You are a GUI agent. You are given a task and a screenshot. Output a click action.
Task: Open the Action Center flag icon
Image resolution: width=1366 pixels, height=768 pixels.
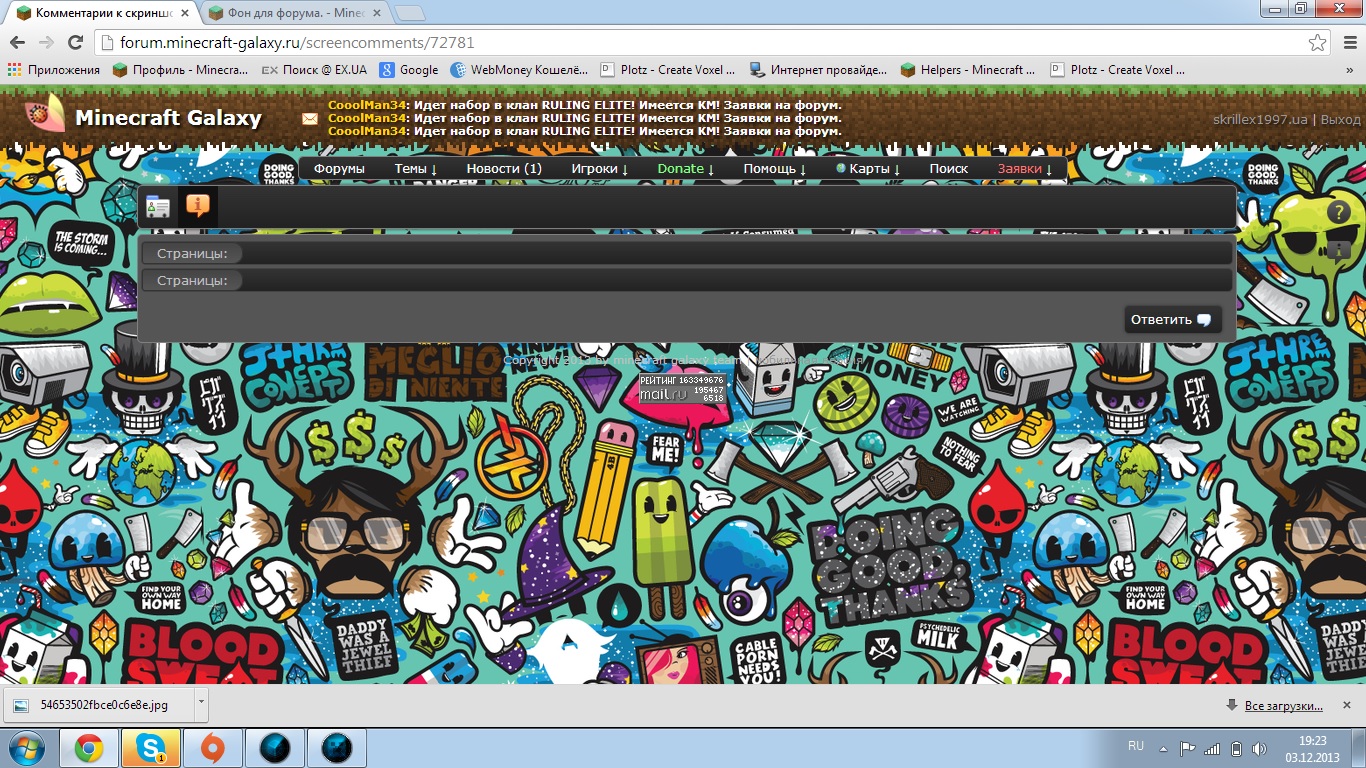pos(1188,748)
